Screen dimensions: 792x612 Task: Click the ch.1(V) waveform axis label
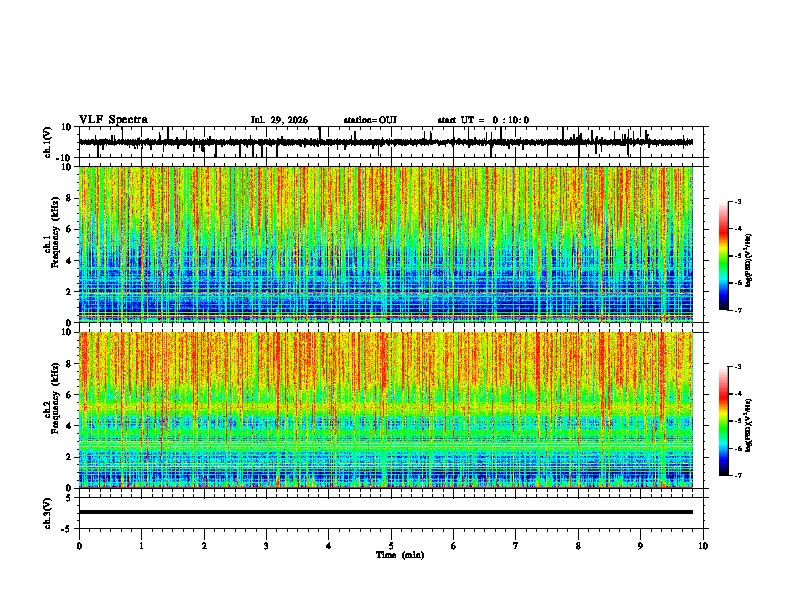[48, 142]
